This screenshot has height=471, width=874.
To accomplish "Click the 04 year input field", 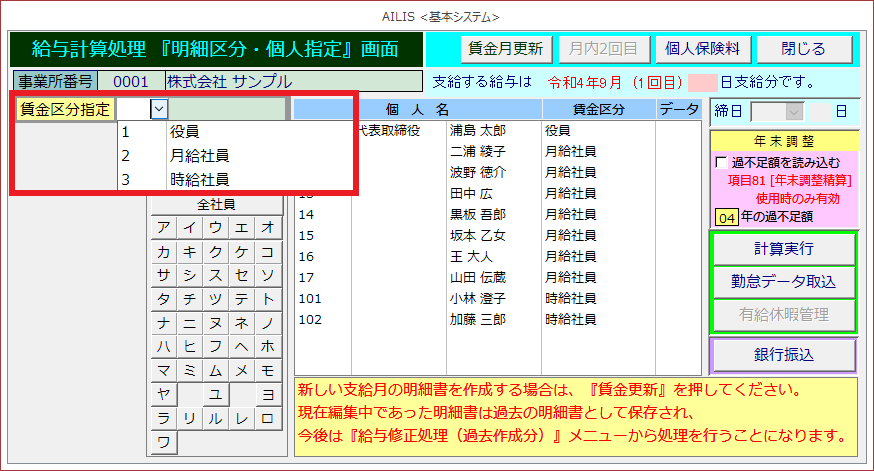I will [726, 215].
